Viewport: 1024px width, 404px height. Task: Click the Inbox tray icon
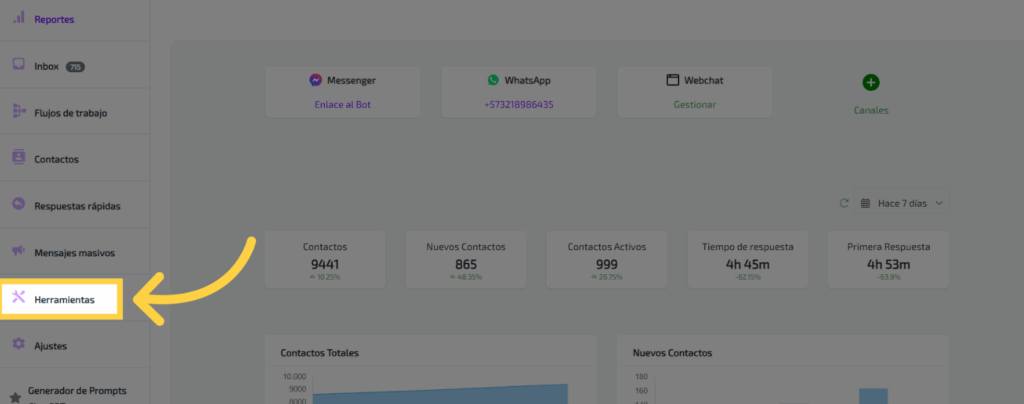pyautogui.click(x=18, y=65)
